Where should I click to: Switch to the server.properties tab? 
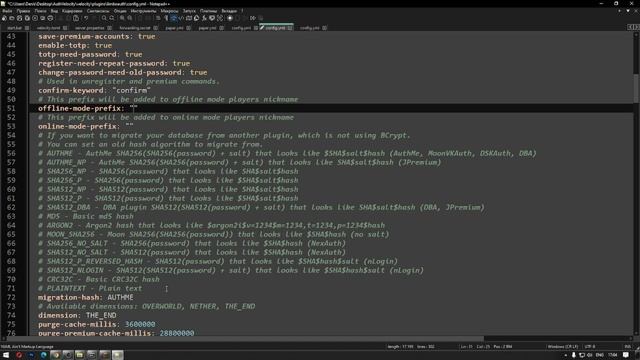tap(90, 28)
